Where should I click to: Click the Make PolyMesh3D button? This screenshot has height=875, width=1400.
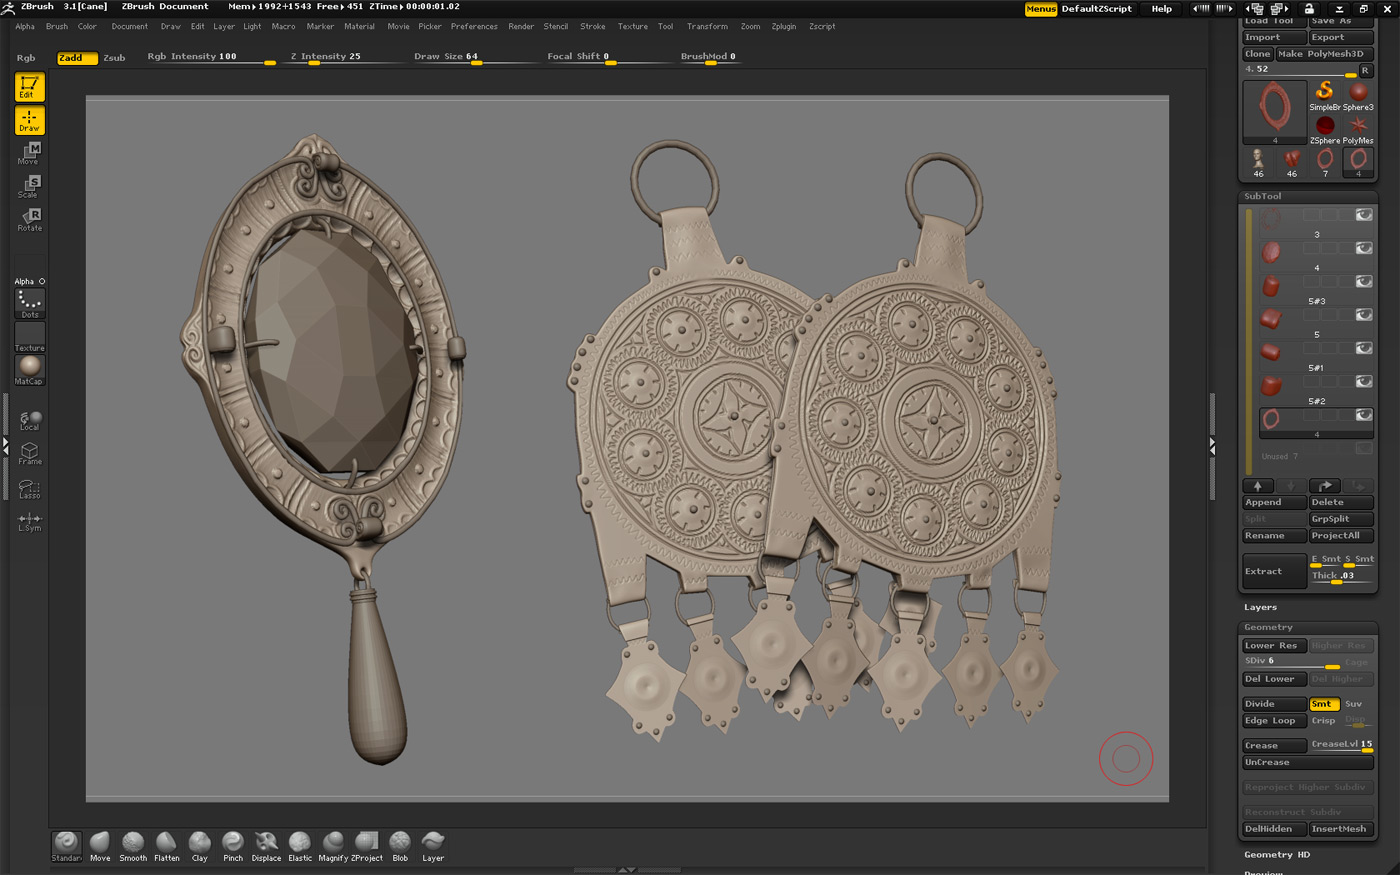tap(1325, 54)
